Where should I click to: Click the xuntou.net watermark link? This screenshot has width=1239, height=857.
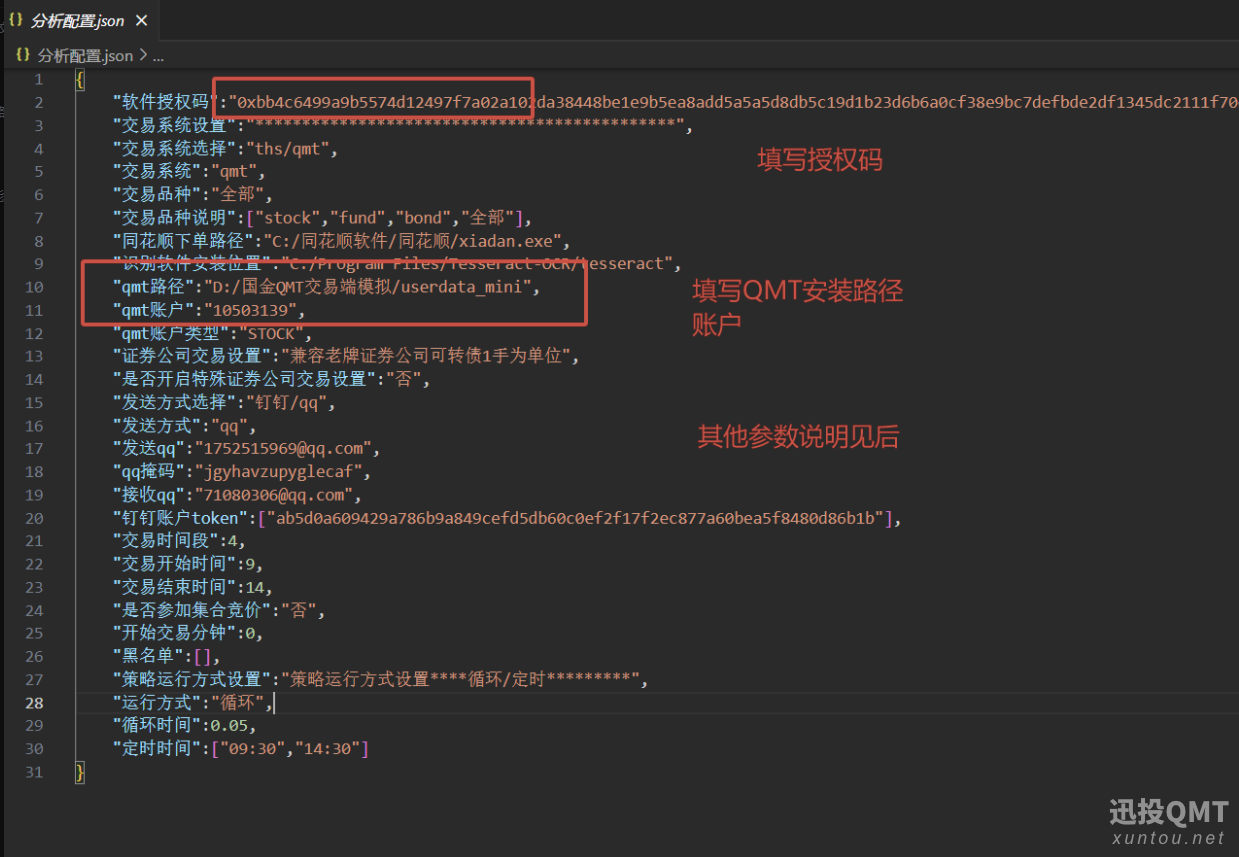pos(1167,837)
